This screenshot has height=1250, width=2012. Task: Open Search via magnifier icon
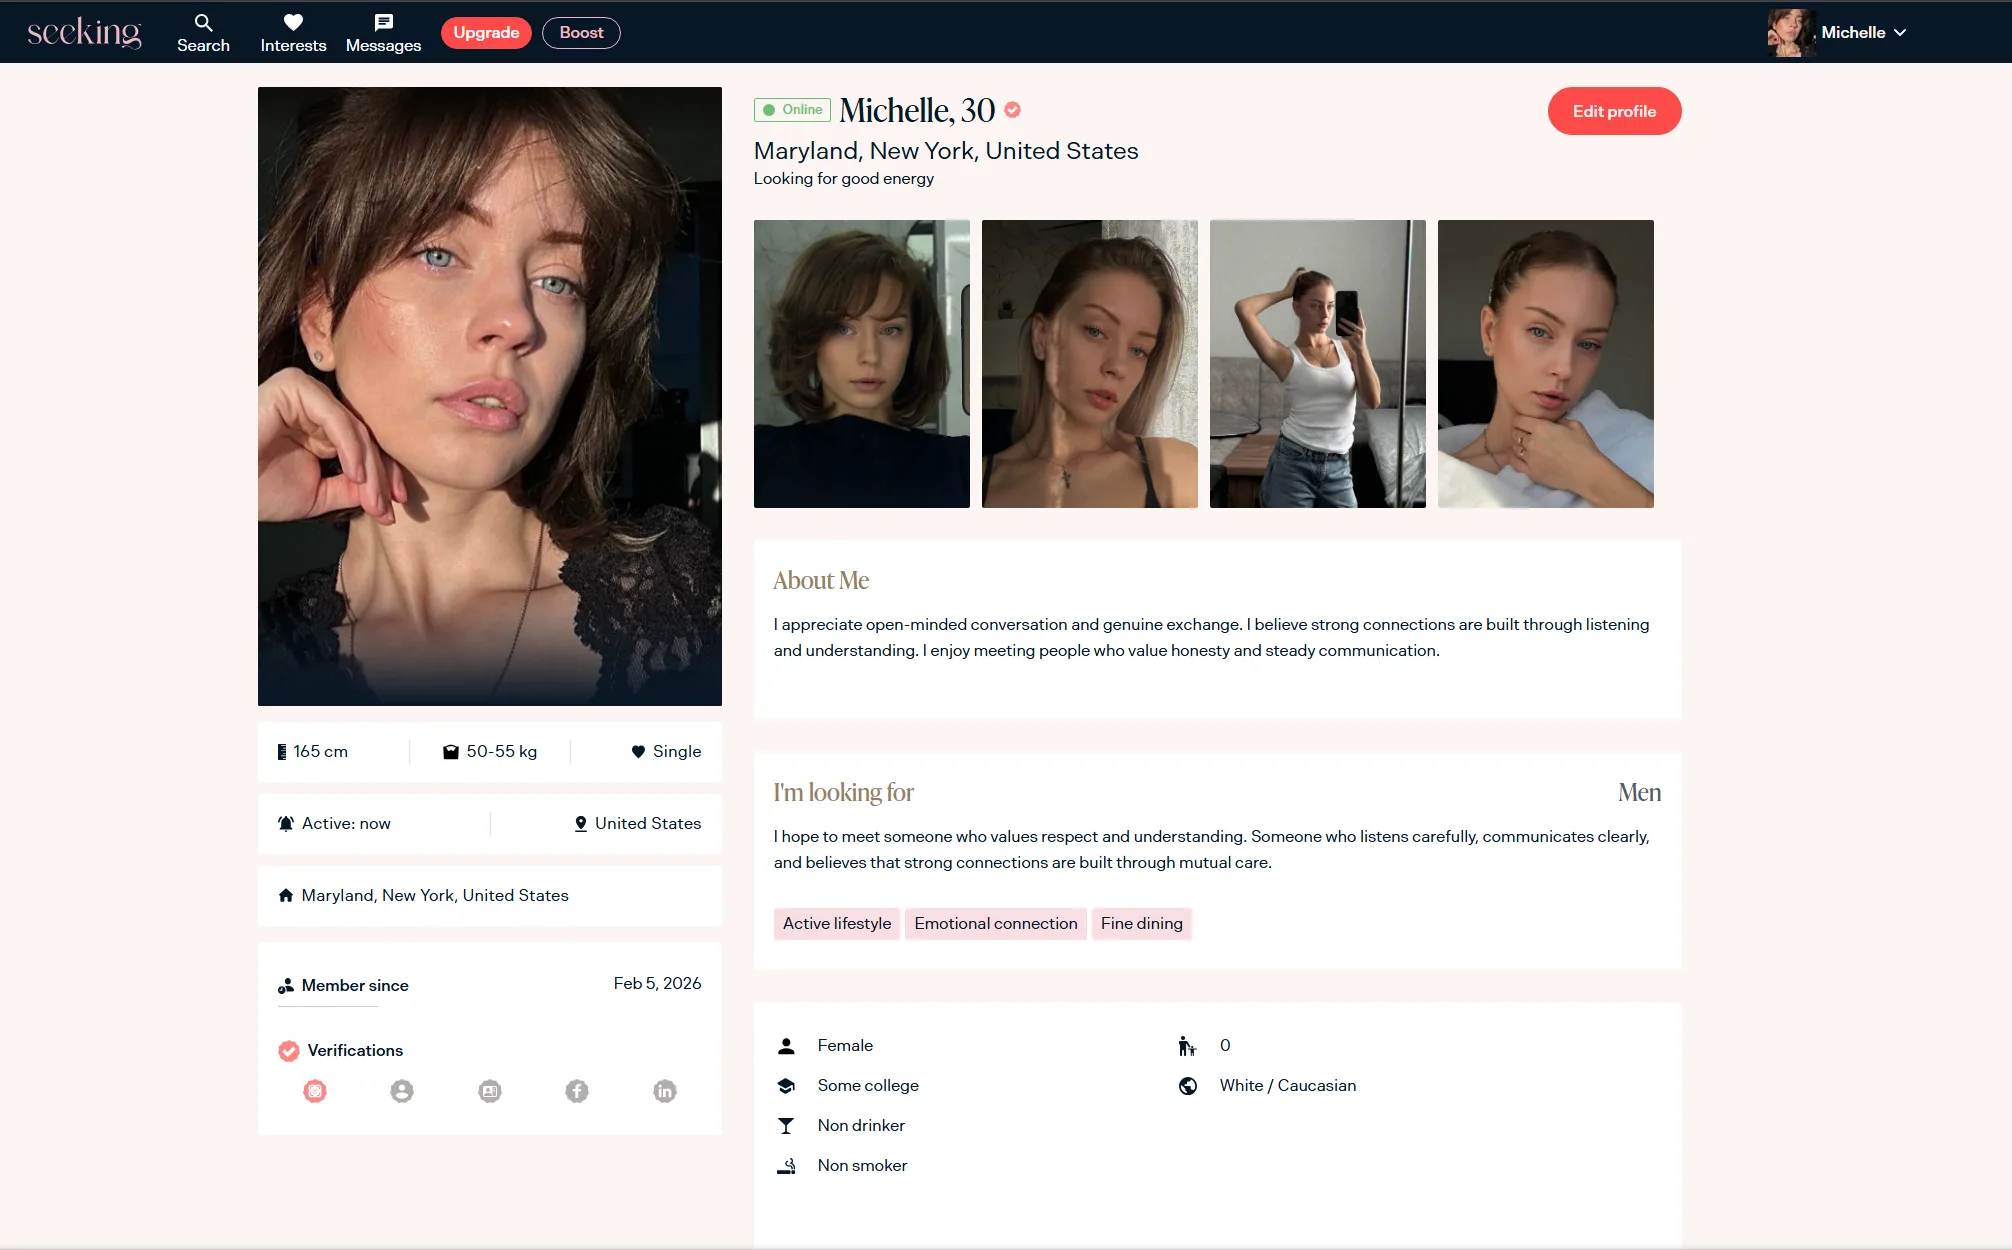point(203,23)
